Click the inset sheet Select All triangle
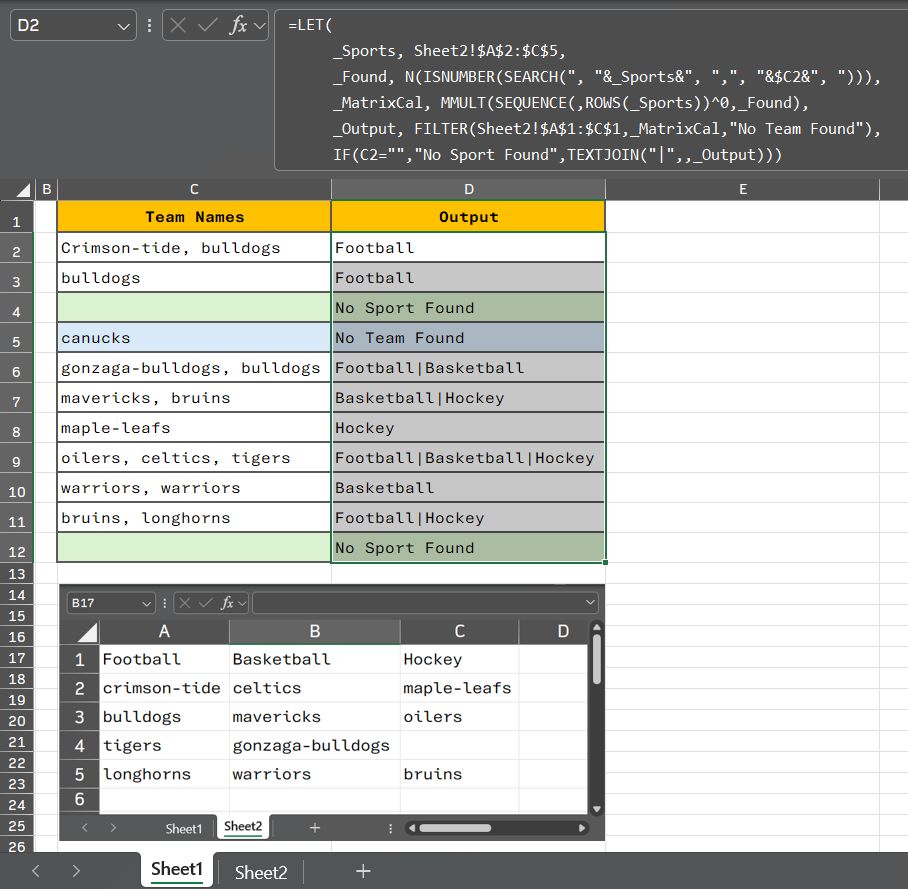This screenshot has height=889, width=908. [x=87, y=632]
